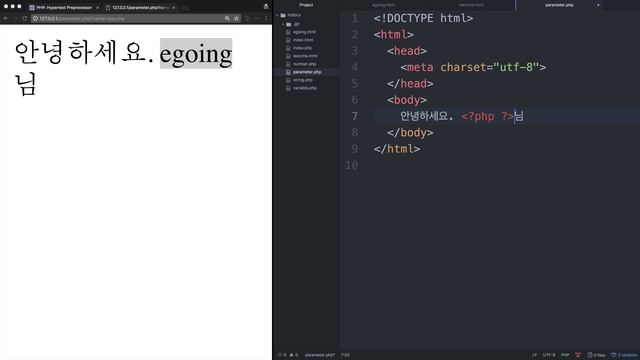
Task: Open variable.php in project tree
Action: pos(304,88)
